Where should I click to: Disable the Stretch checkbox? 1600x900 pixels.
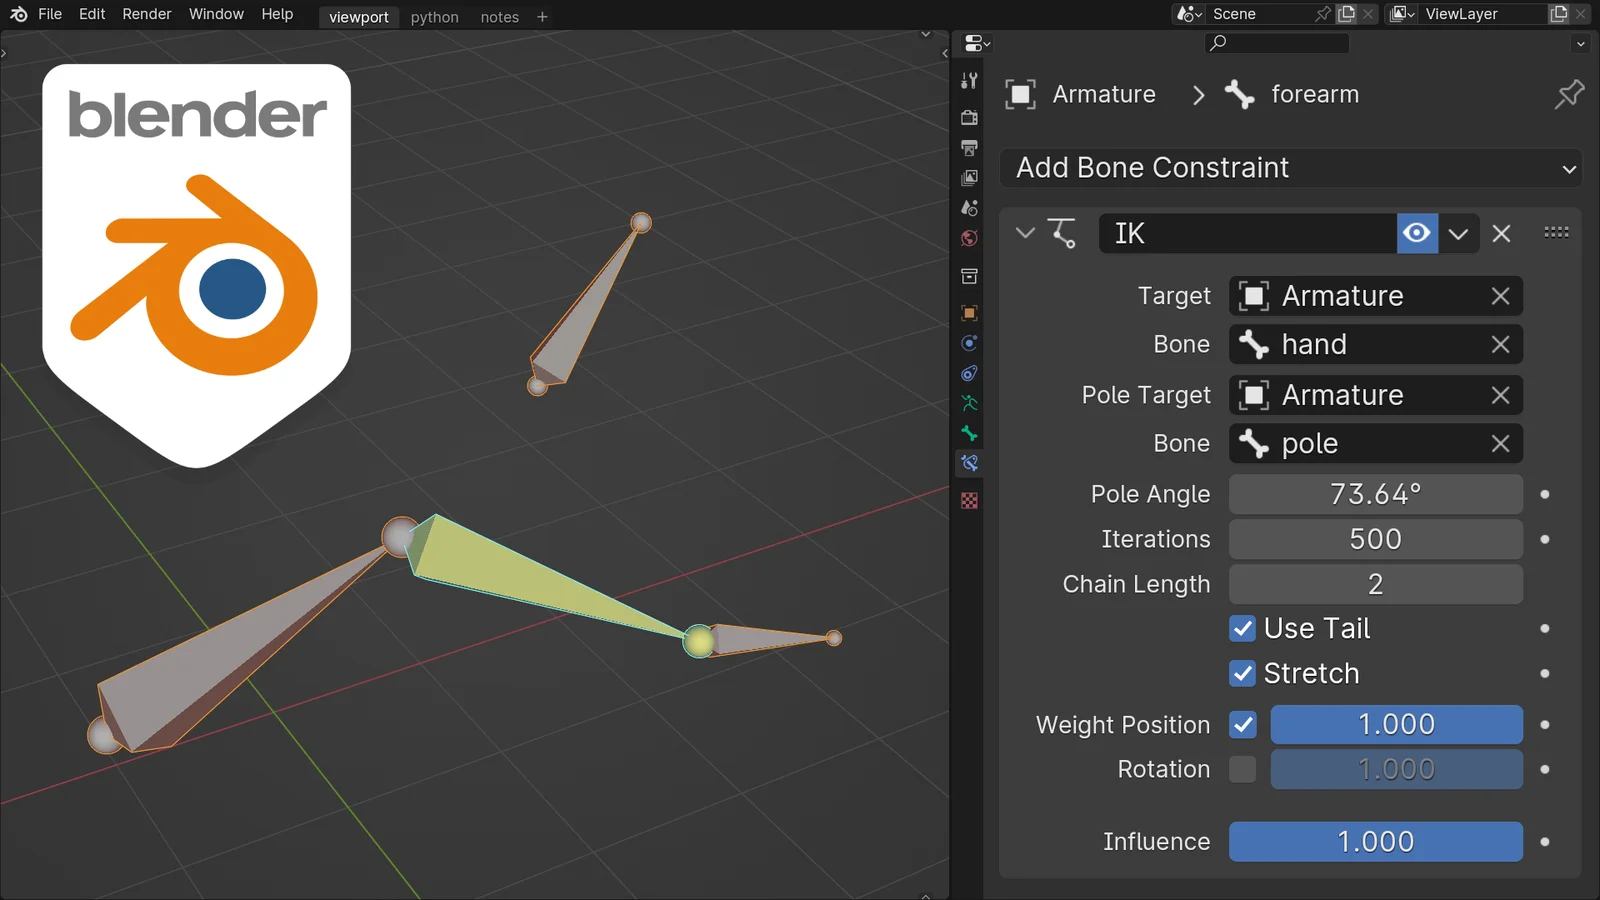coord(1243,673)
